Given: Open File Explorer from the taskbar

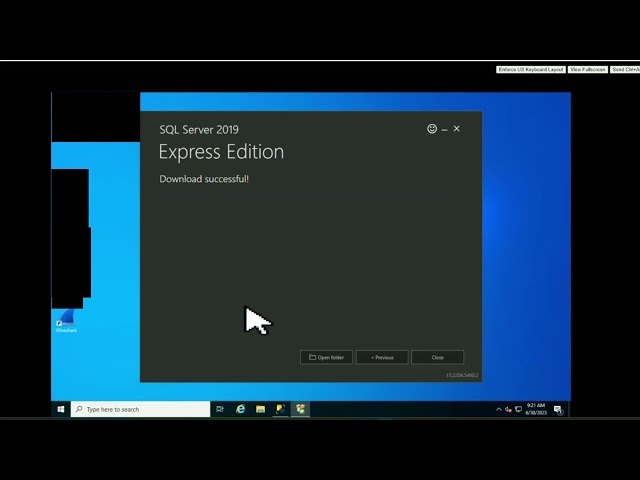Looking at the screenshot, I should 260,409.
